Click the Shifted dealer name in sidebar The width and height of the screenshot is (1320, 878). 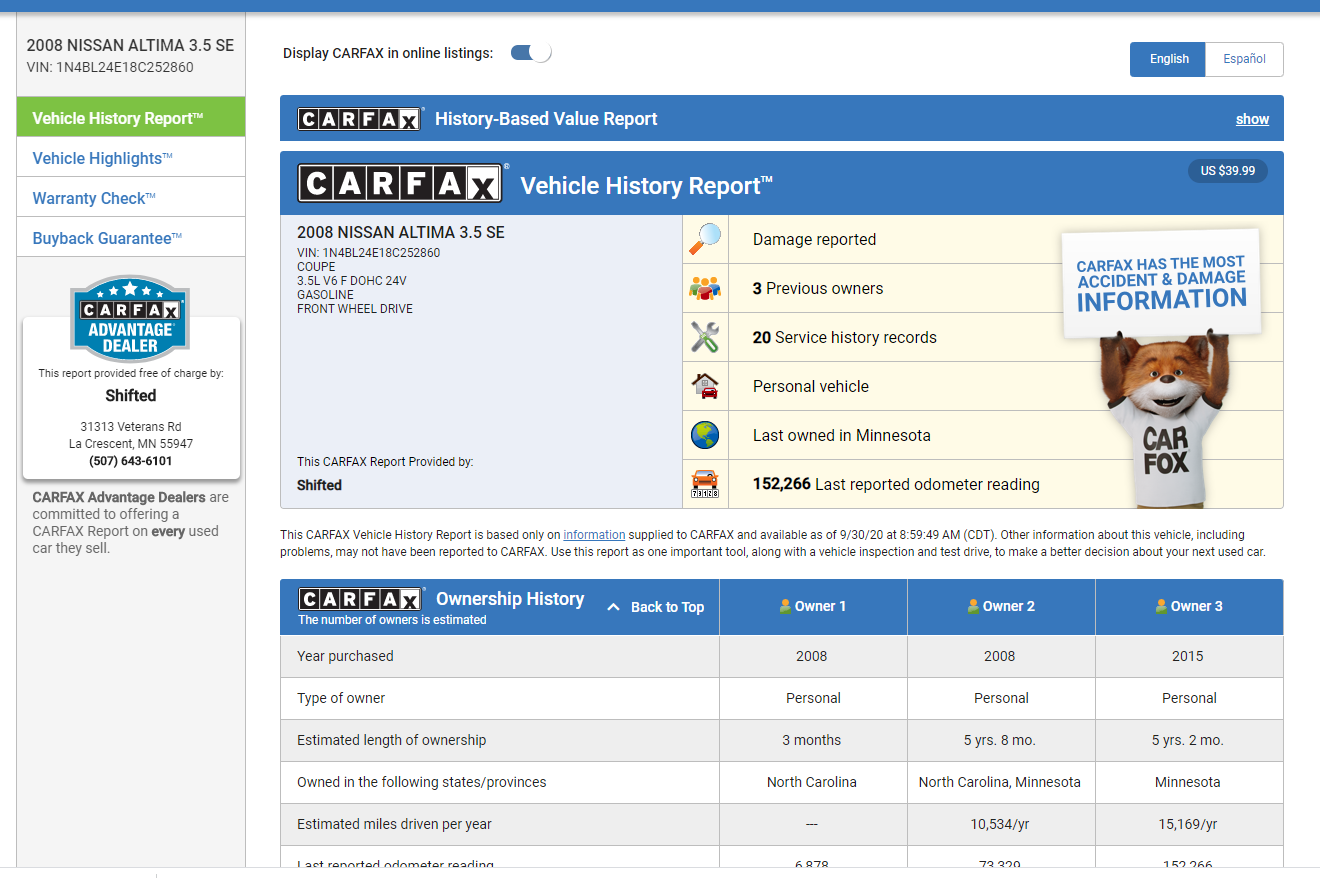click(x=131, y=395)
